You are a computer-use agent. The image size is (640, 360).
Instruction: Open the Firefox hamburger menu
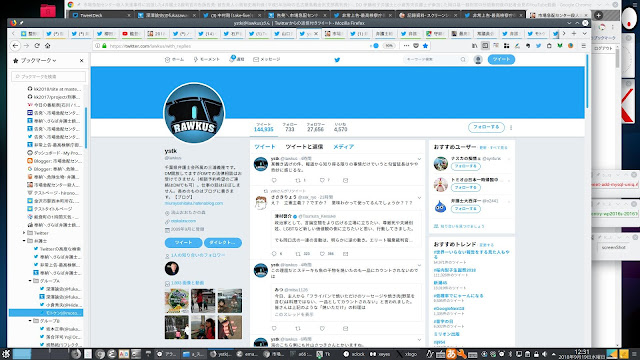pos(584,46)
